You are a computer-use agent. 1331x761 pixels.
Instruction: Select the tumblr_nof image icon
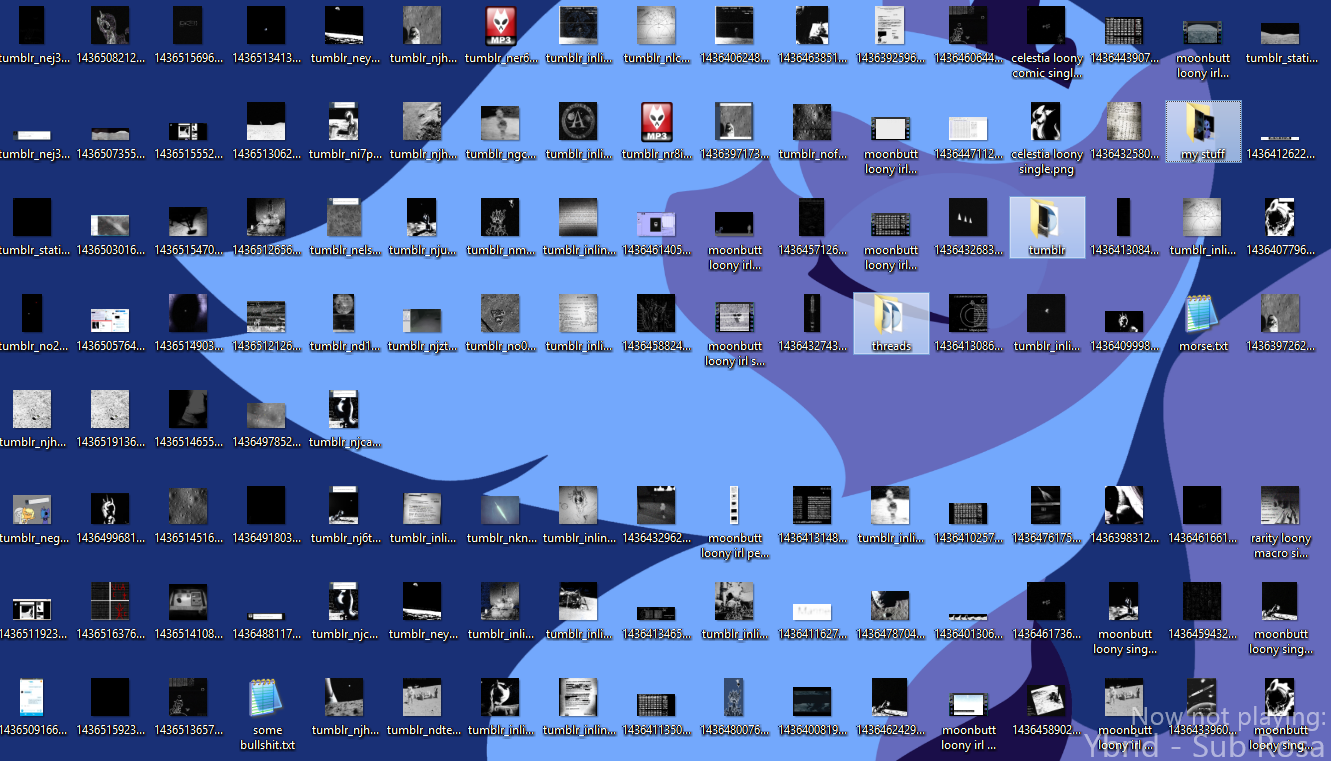point(813,122)
